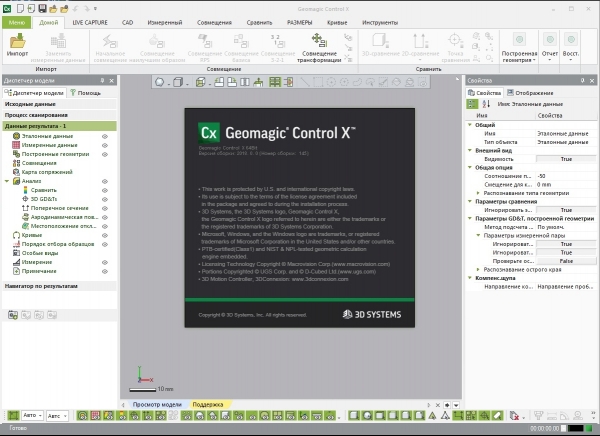Collapse the Параметры сравнения group
600x436 pixels.
click(x=470, y=201)
